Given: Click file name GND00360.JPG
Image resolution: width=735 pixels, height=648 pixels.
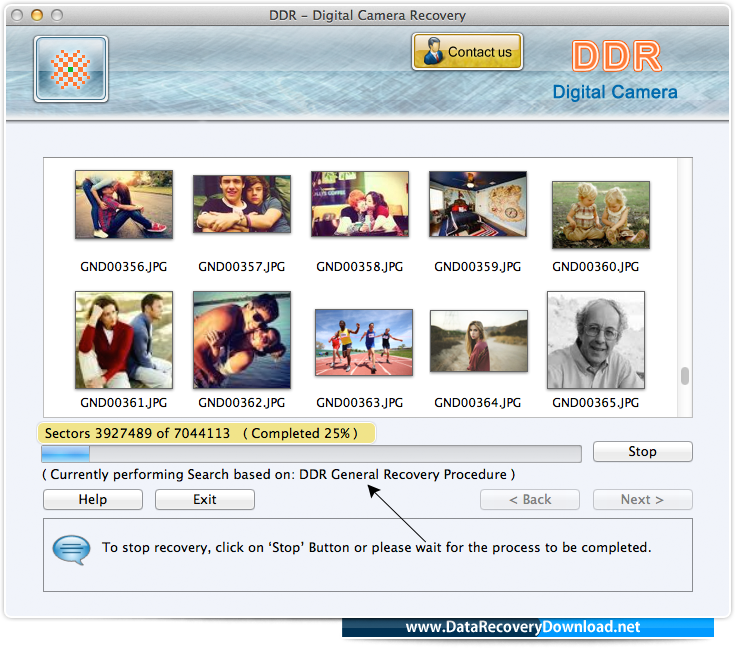Looking at the screenshot, I should coord(596,267).
